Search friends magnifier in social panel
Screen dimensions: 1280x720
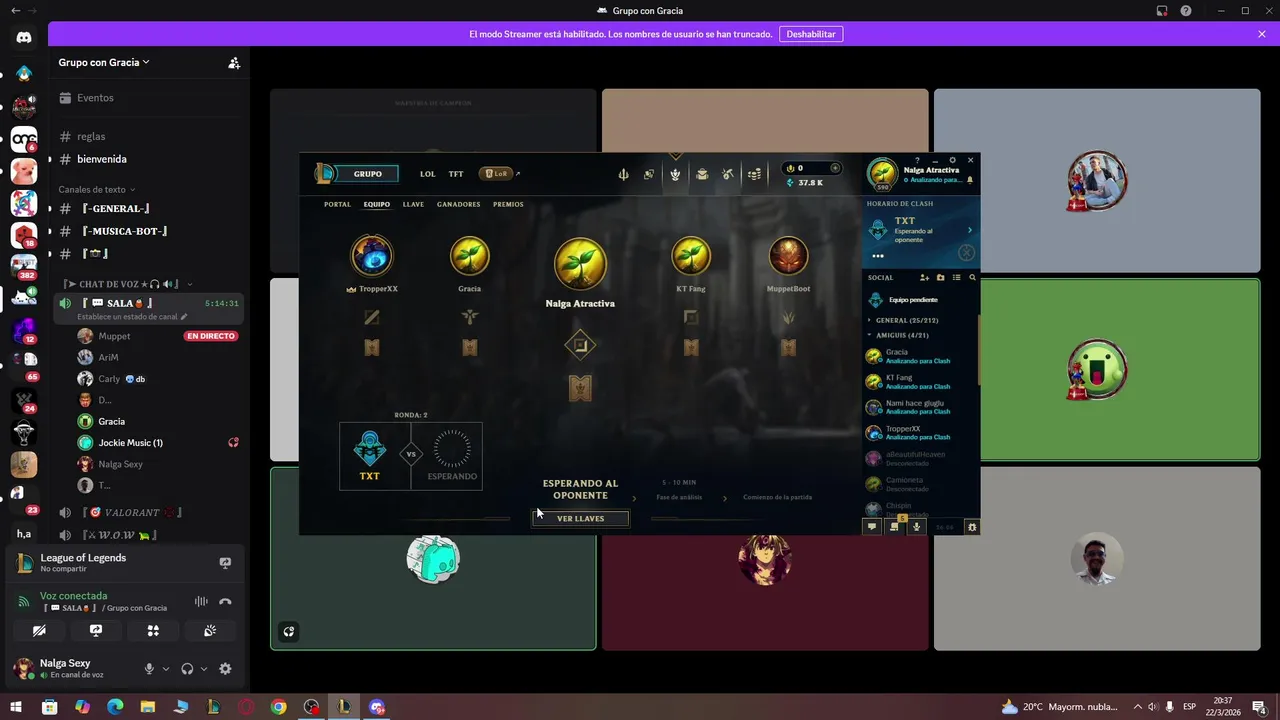click(972, 277)
